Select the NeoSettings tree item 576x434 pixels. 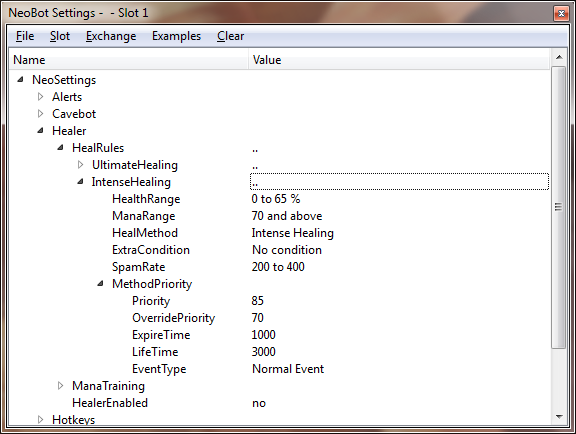click(x=64, y=80)
